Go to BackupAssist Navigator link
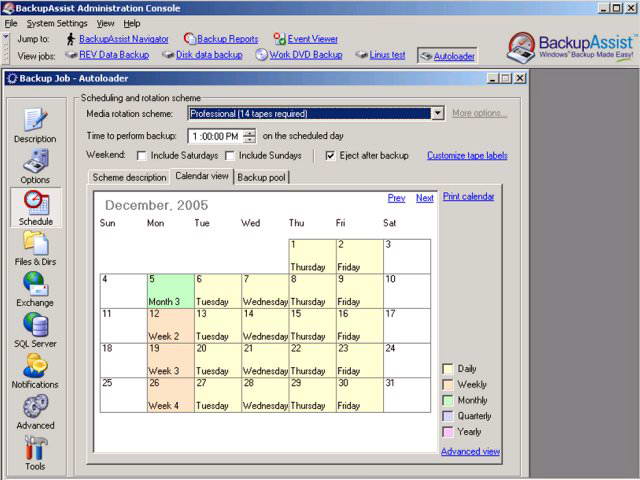The image size is (640, 480). click(x=124, y=39)
